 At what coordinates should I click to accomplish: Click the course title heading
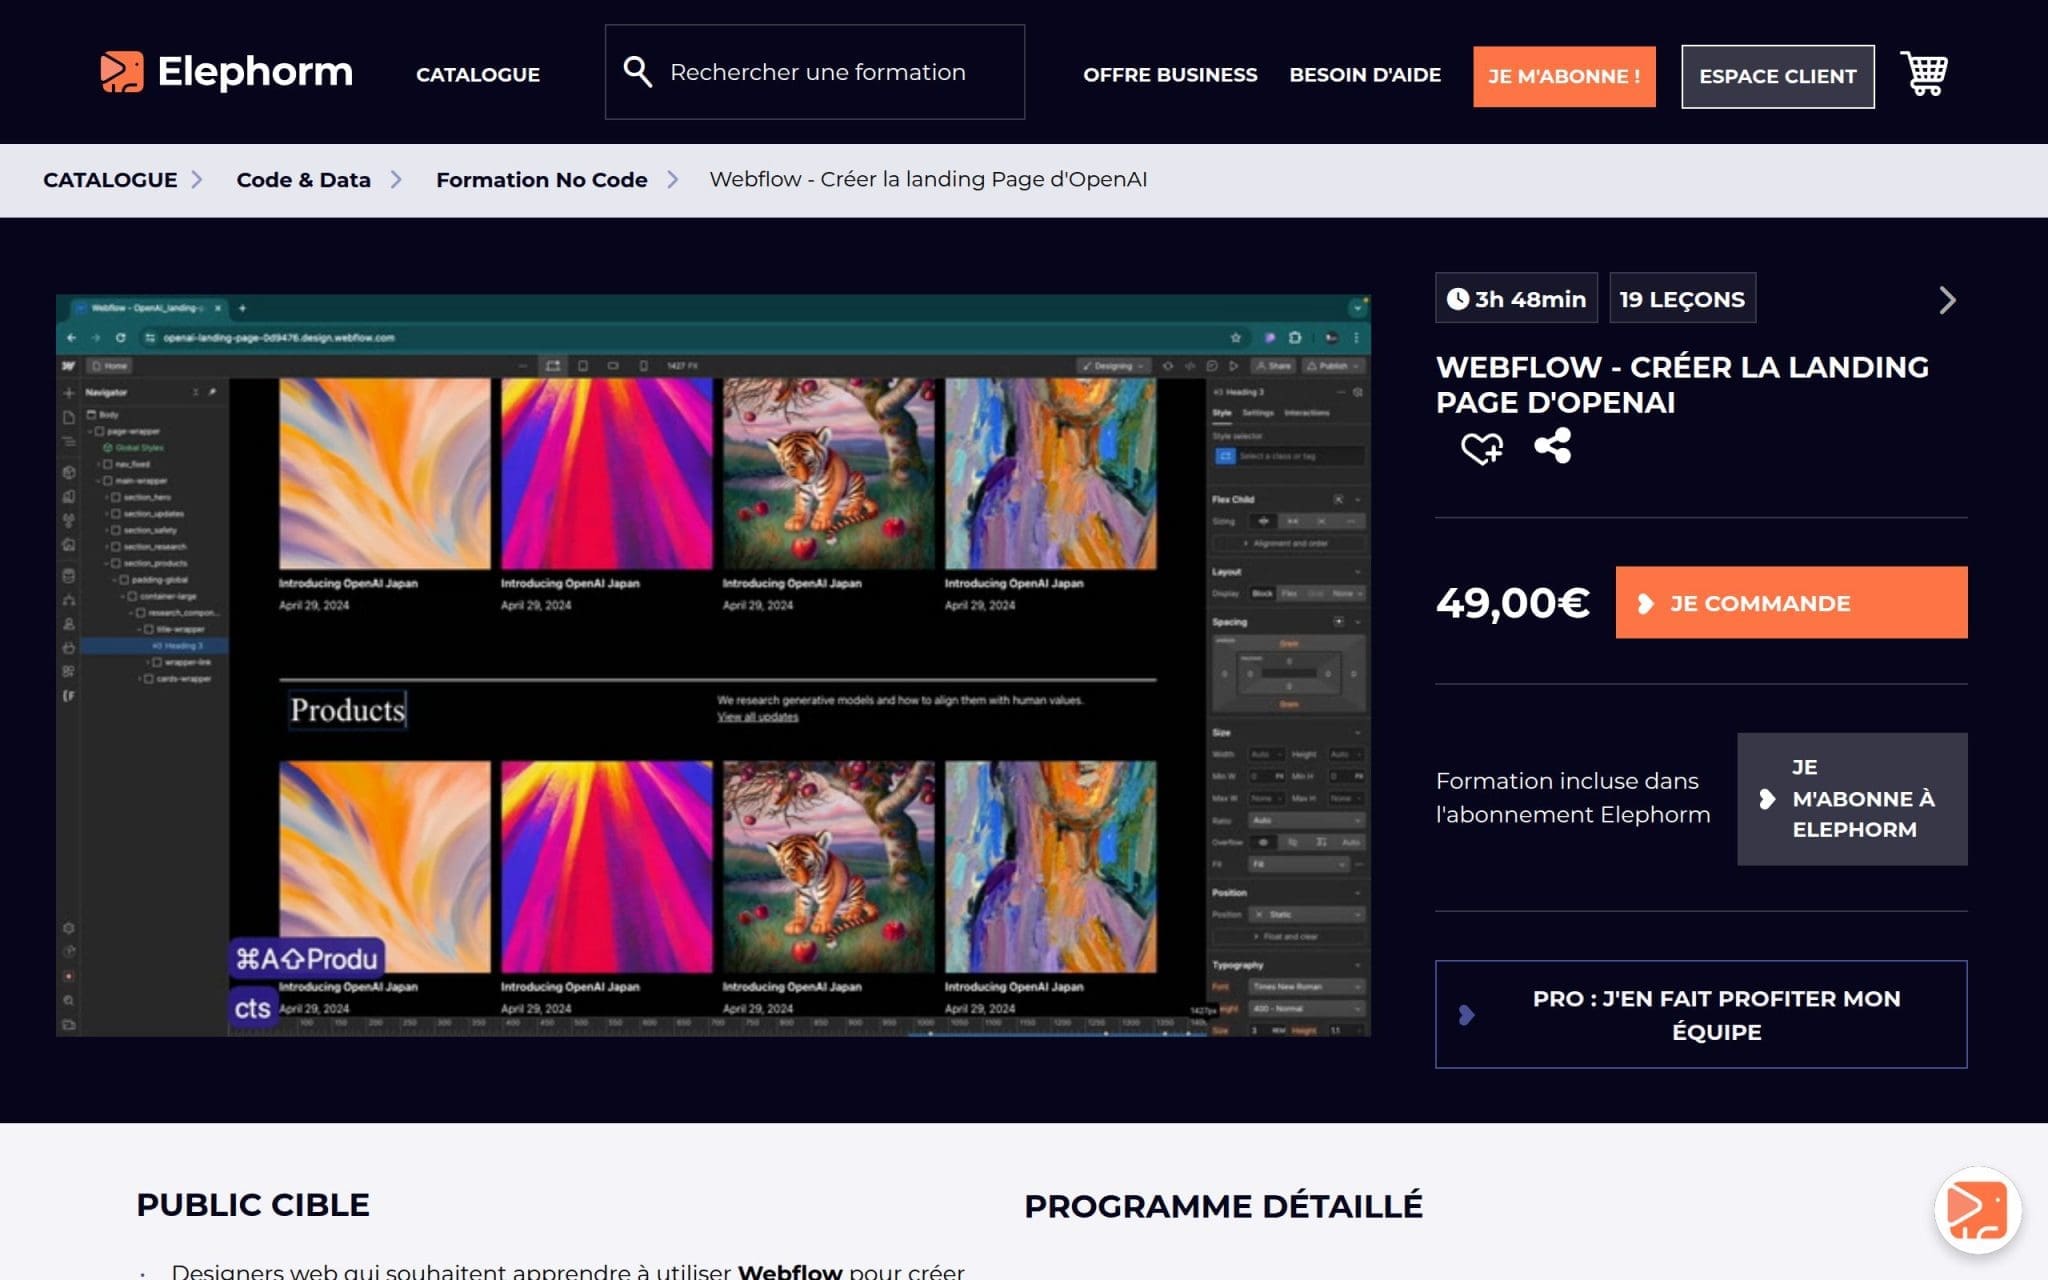point(1682,385)
